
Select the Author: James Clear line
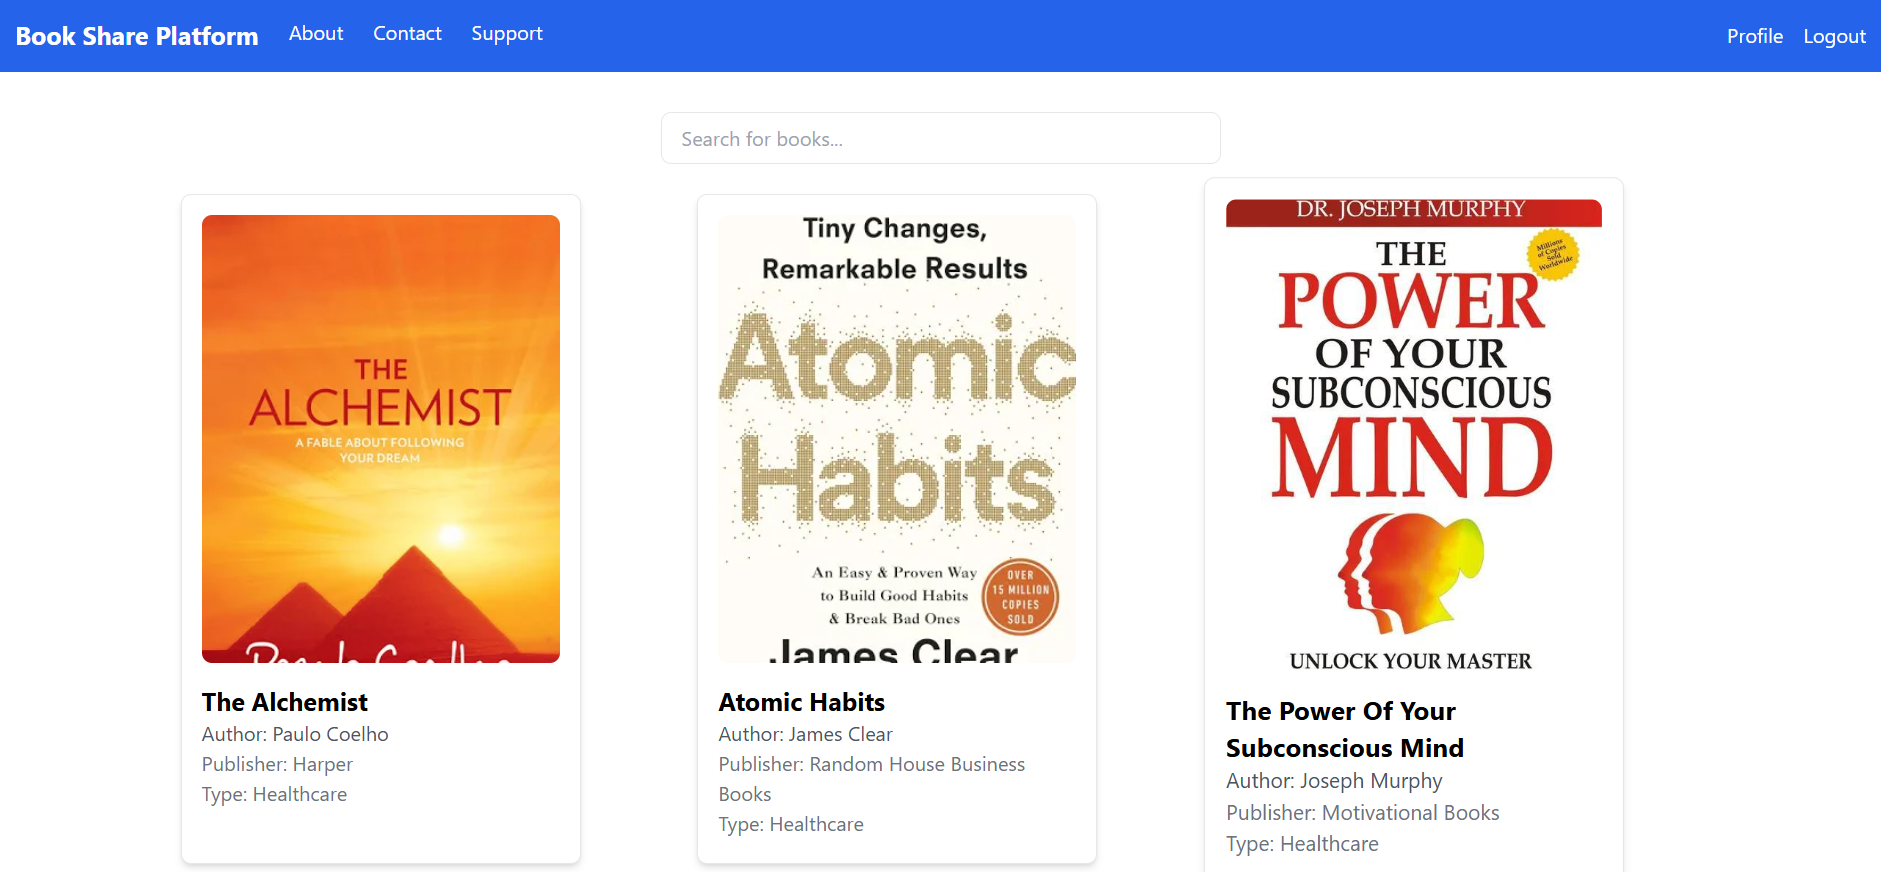point(805,734)
